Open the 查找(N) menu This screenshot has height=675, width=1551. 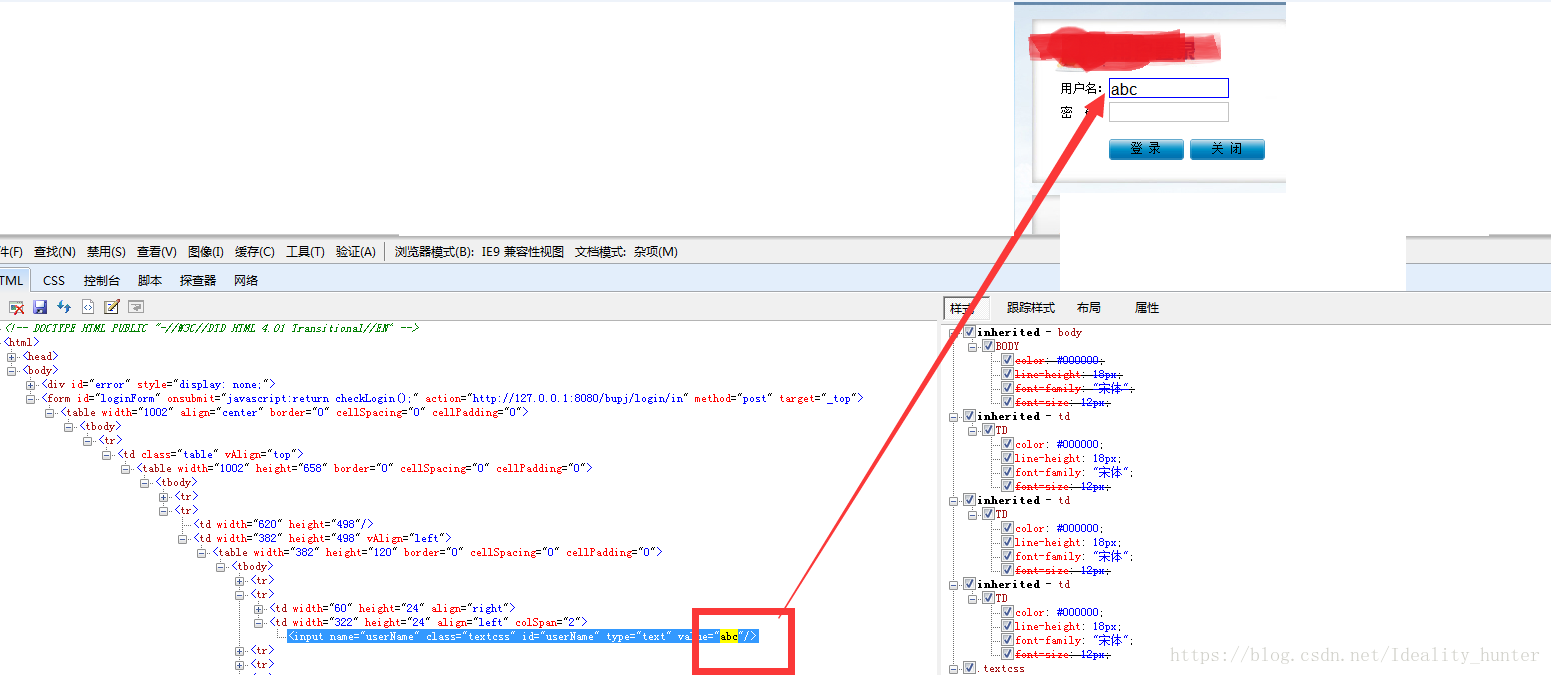(54, 252)
